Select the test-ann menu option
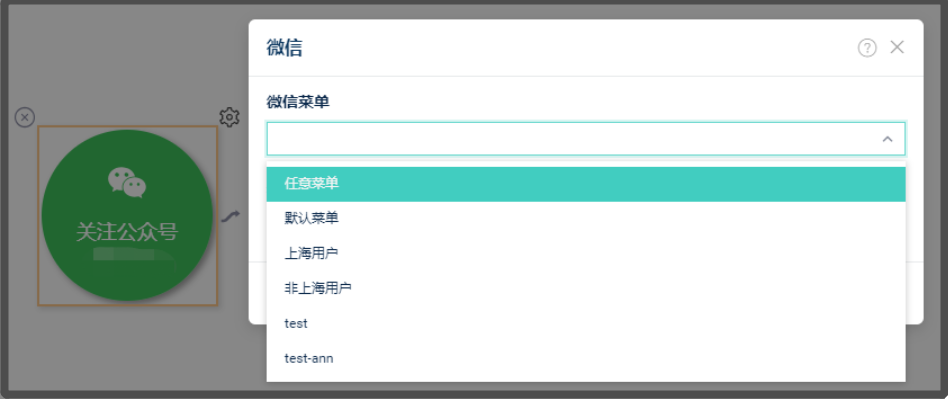The image size is (948, 399). (586, 358)
